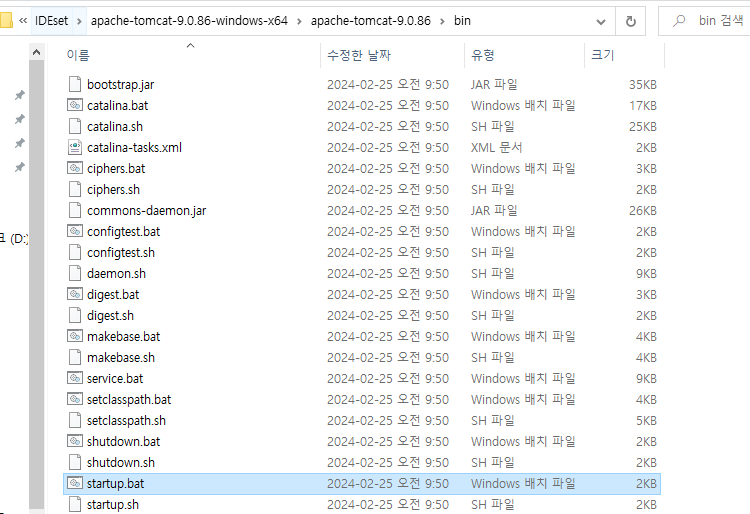
Task: Expand chevron after apache-tomcat-9.0.86-windows-x64 breadcrumb
Action: click(x=299, y=21)
